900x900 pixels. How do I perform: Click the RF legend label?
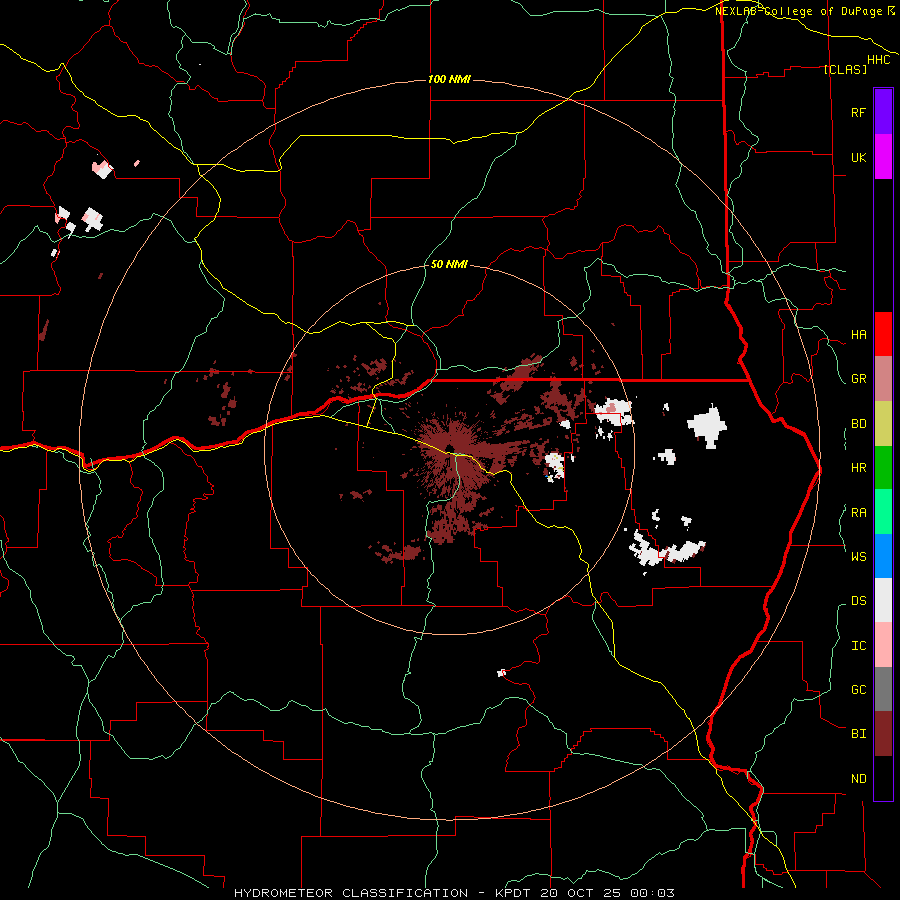[x=858, y=112]
